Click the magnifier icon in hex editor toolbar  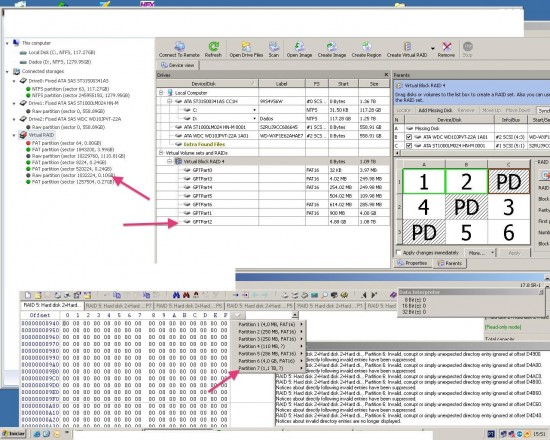coord(324,295)
